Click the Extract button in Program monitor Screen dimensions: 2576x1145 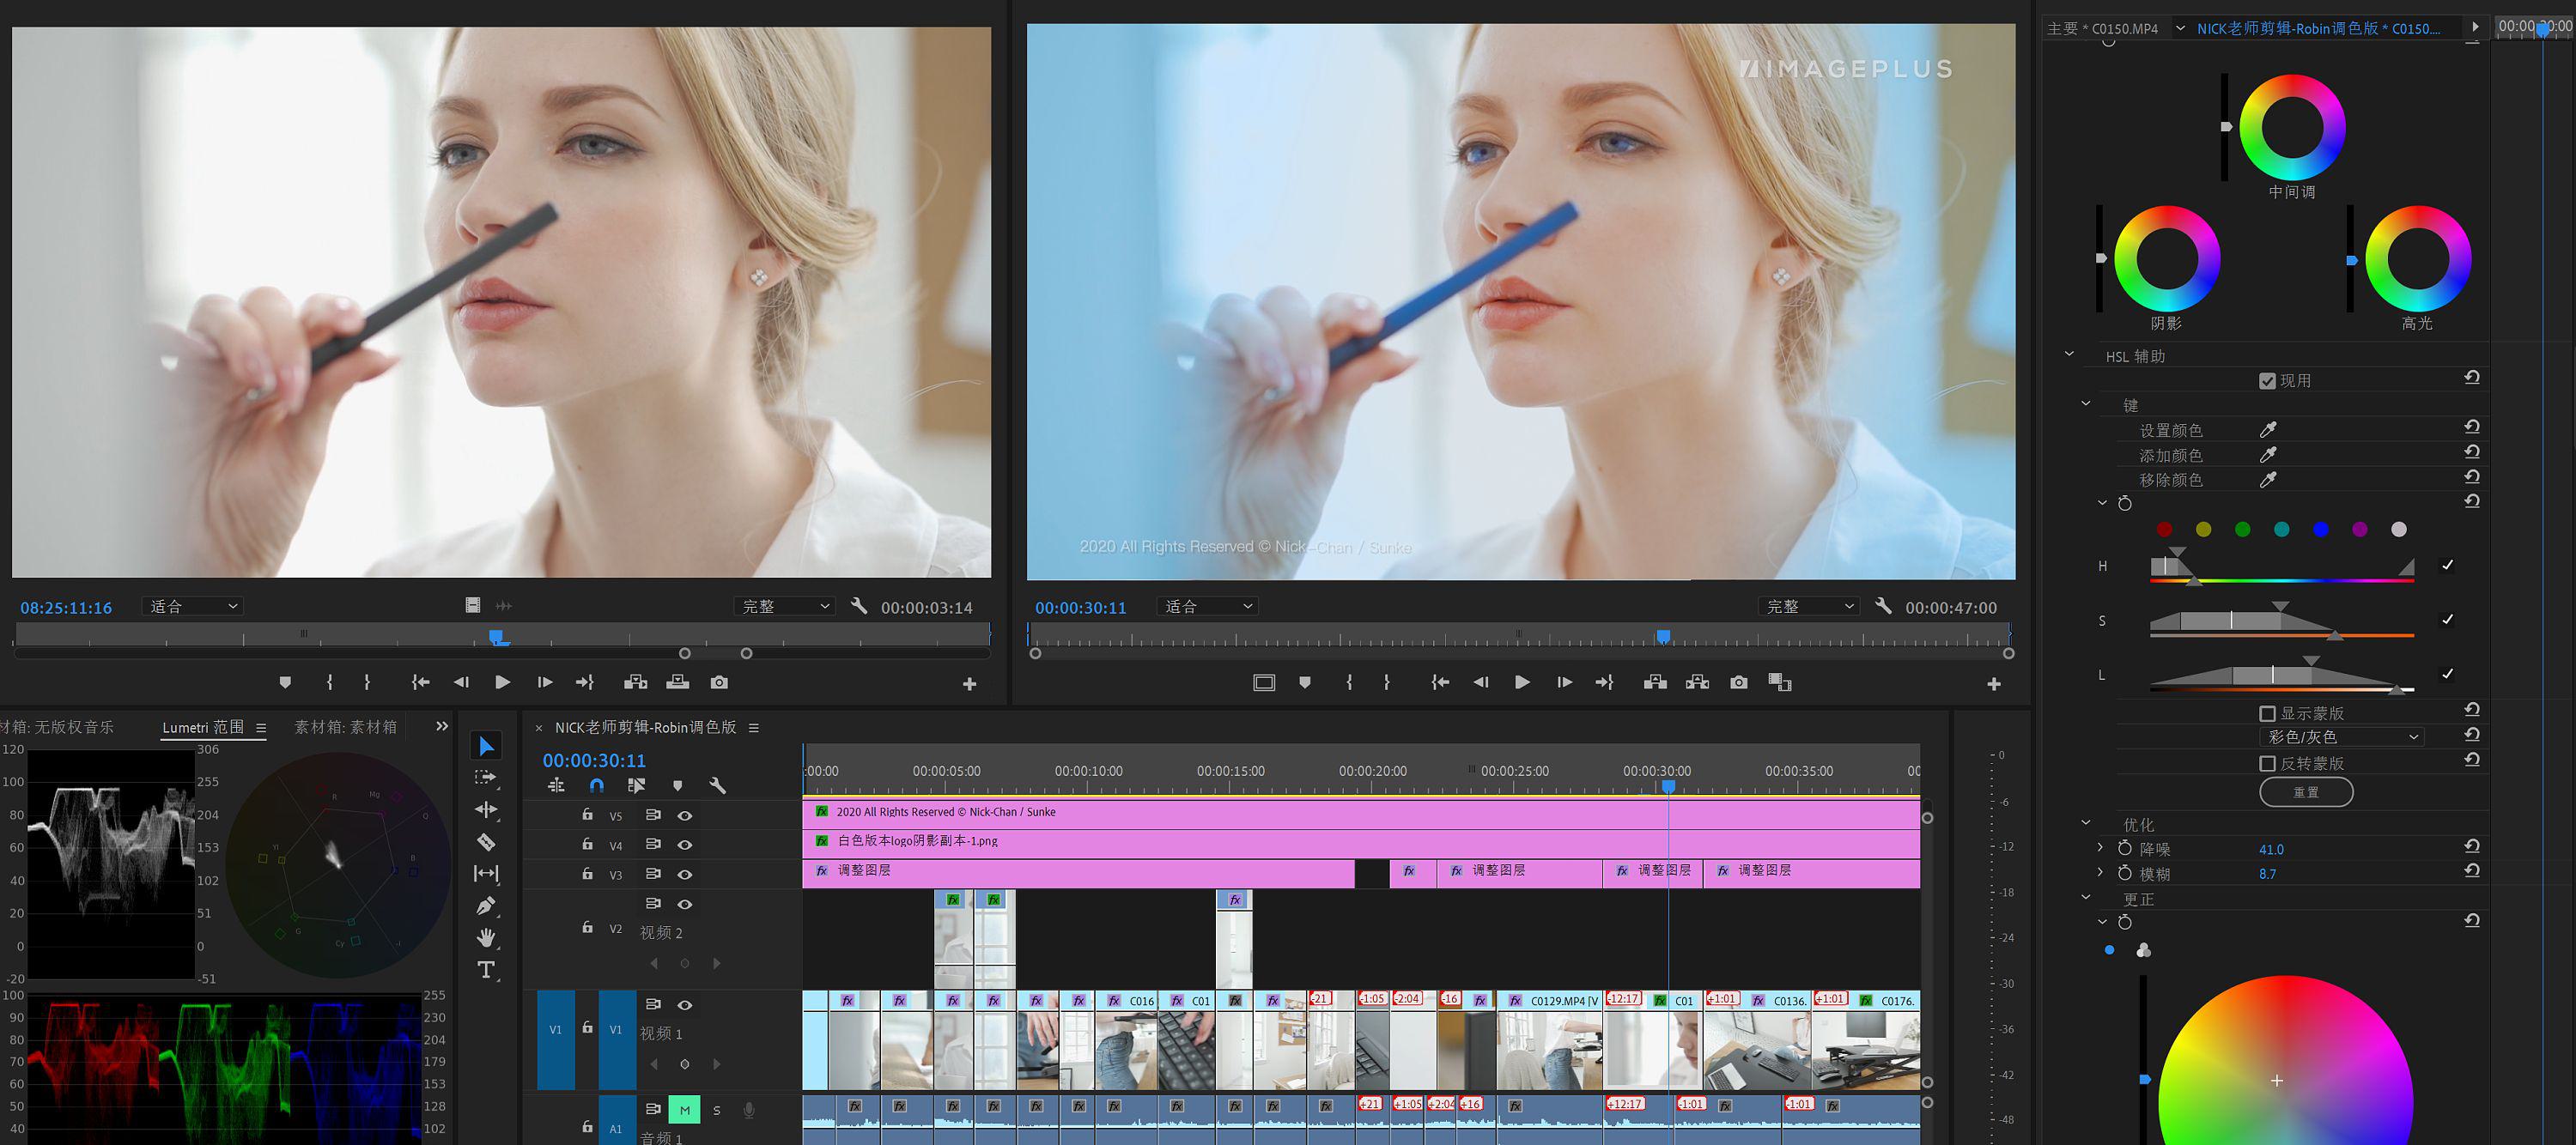pos(1697,682)
